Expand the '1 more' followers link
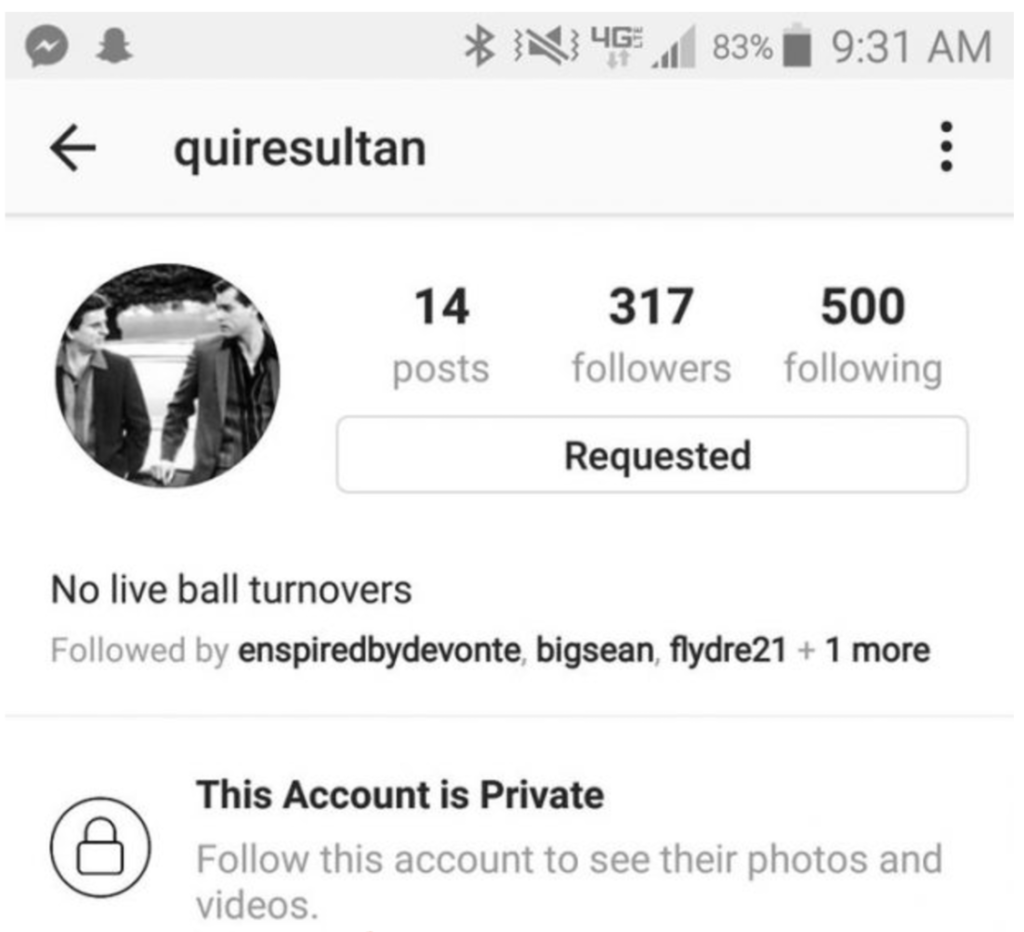Screen dimensions: 1024x932 [x=877, y=651]
